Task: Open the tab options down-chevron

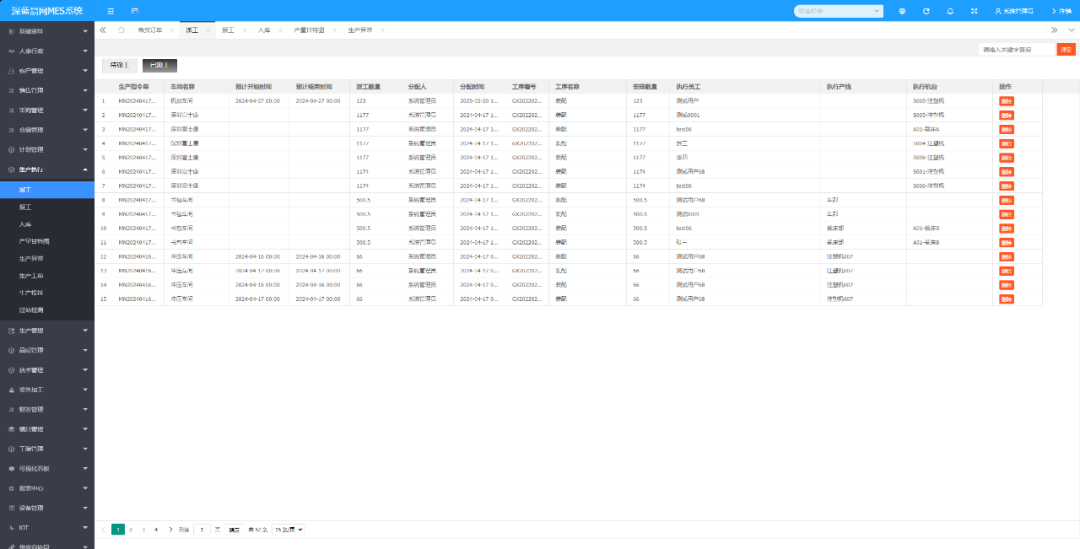Action: pyautogui.click(x=1071, y=30)
